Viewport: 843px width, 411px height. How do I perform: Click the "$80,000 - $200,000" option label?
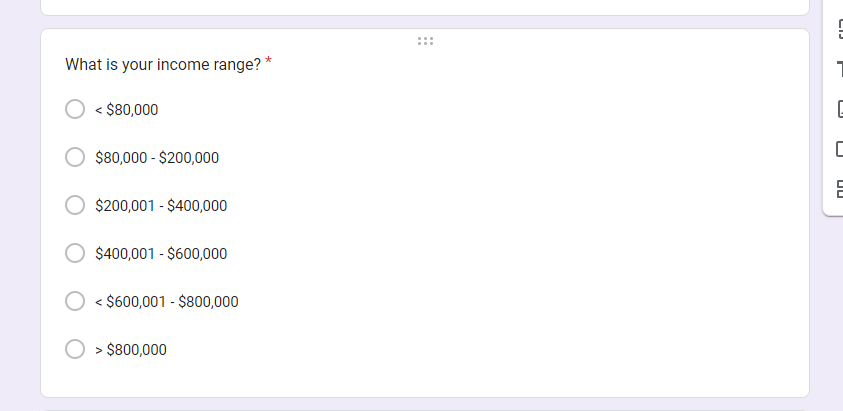(157, 158)
